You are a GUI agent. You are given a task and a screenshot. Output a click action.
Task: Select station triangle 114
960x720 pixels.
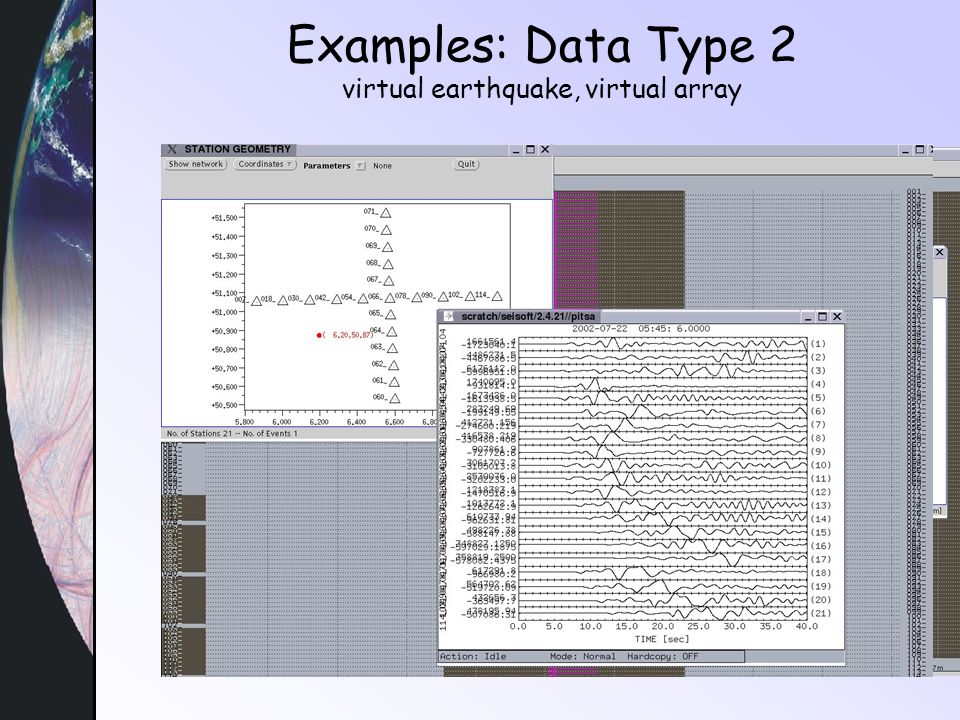497,296
